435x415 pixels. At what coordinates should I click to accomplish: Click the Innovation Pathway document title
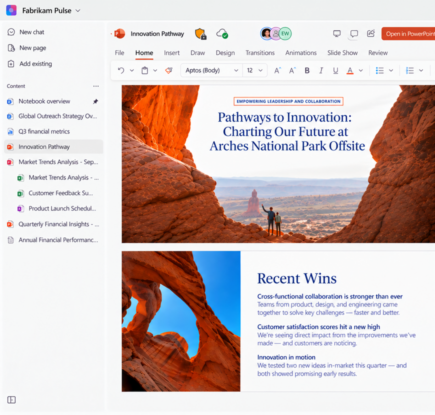157,34
